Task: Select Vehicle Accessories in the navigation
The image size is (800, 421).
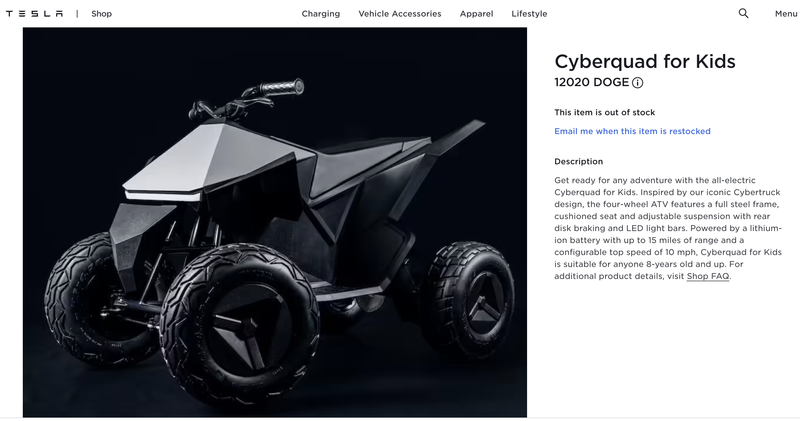Action: coord(399,14)
